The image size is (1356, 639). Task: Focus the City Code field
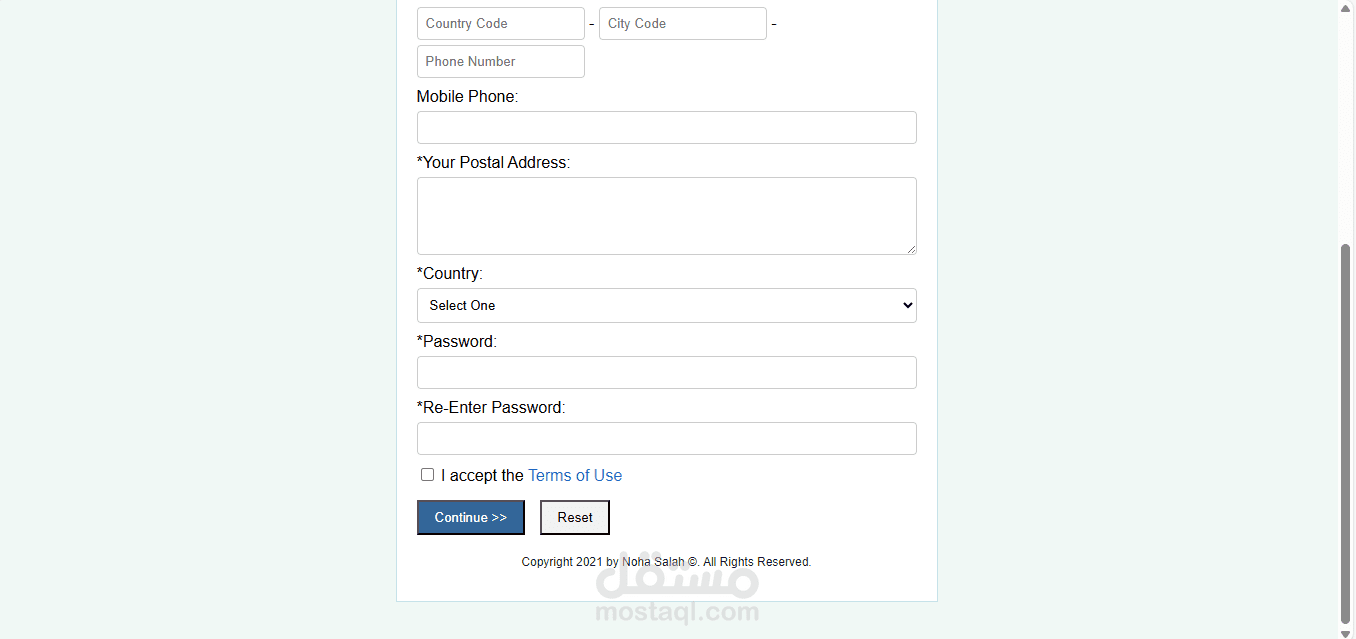pos(683,23)
